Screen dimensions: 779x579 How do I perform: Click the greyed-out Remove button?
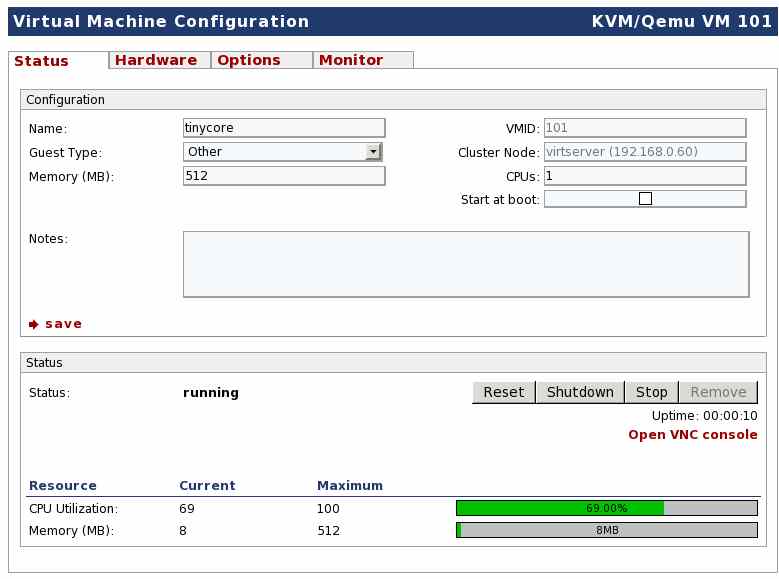point(718,392)
